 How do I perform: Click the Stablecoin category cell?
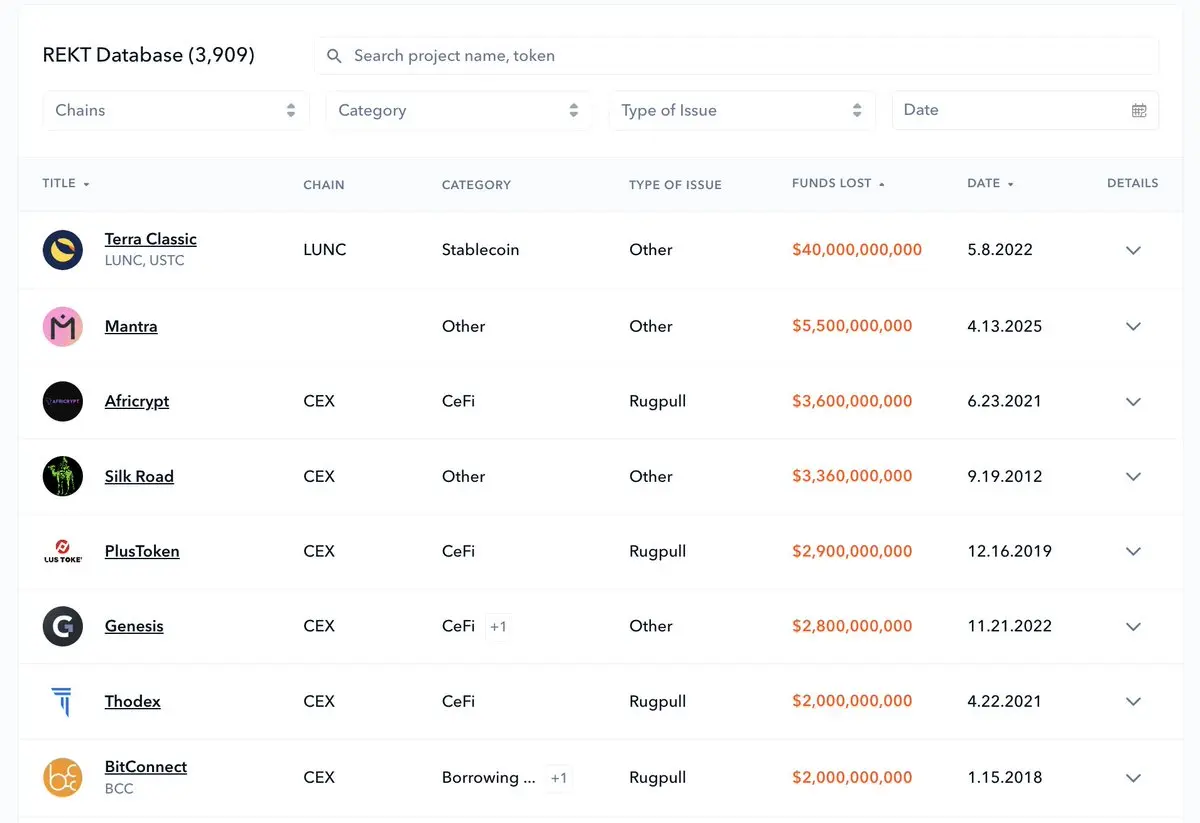[x=480, y=250]
